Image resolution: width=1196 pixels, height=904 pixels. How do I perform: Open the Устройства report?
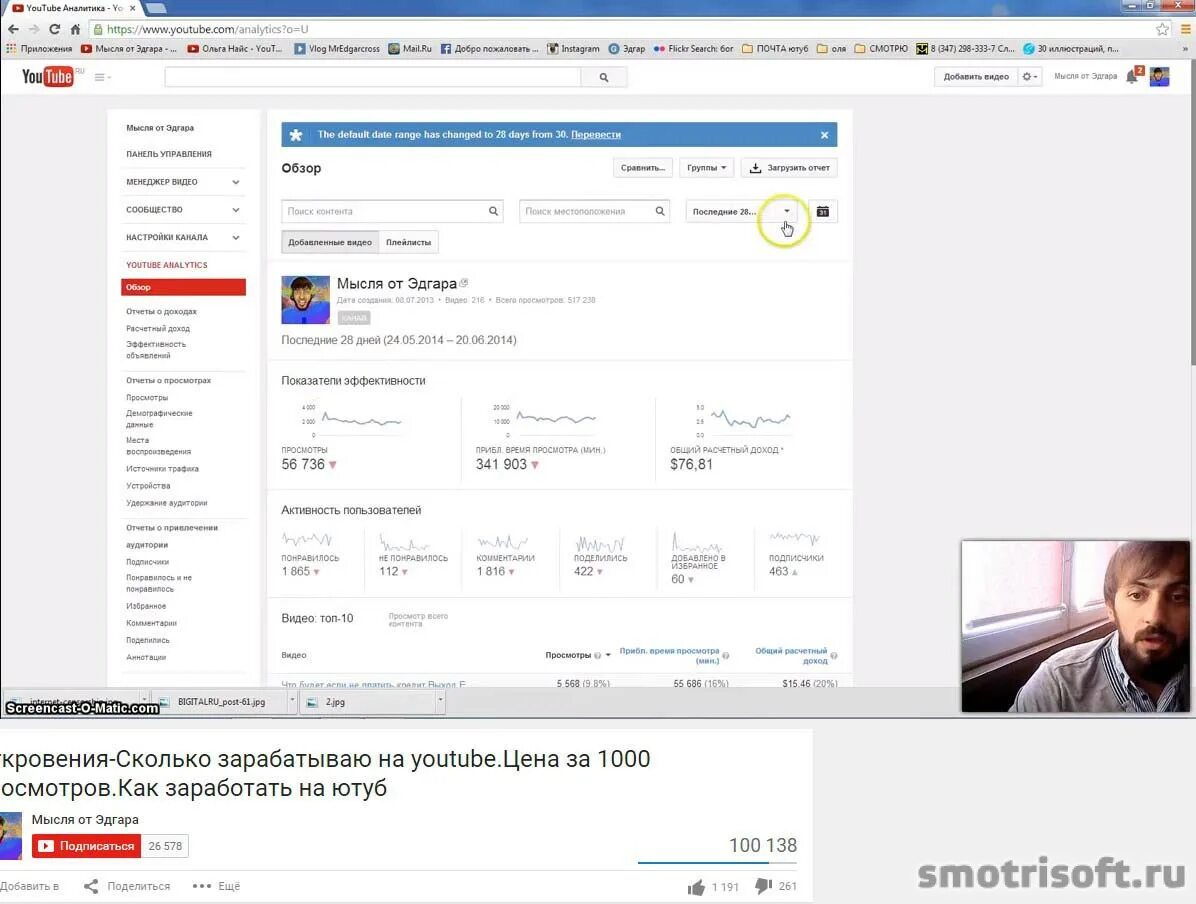click(148, 486)
